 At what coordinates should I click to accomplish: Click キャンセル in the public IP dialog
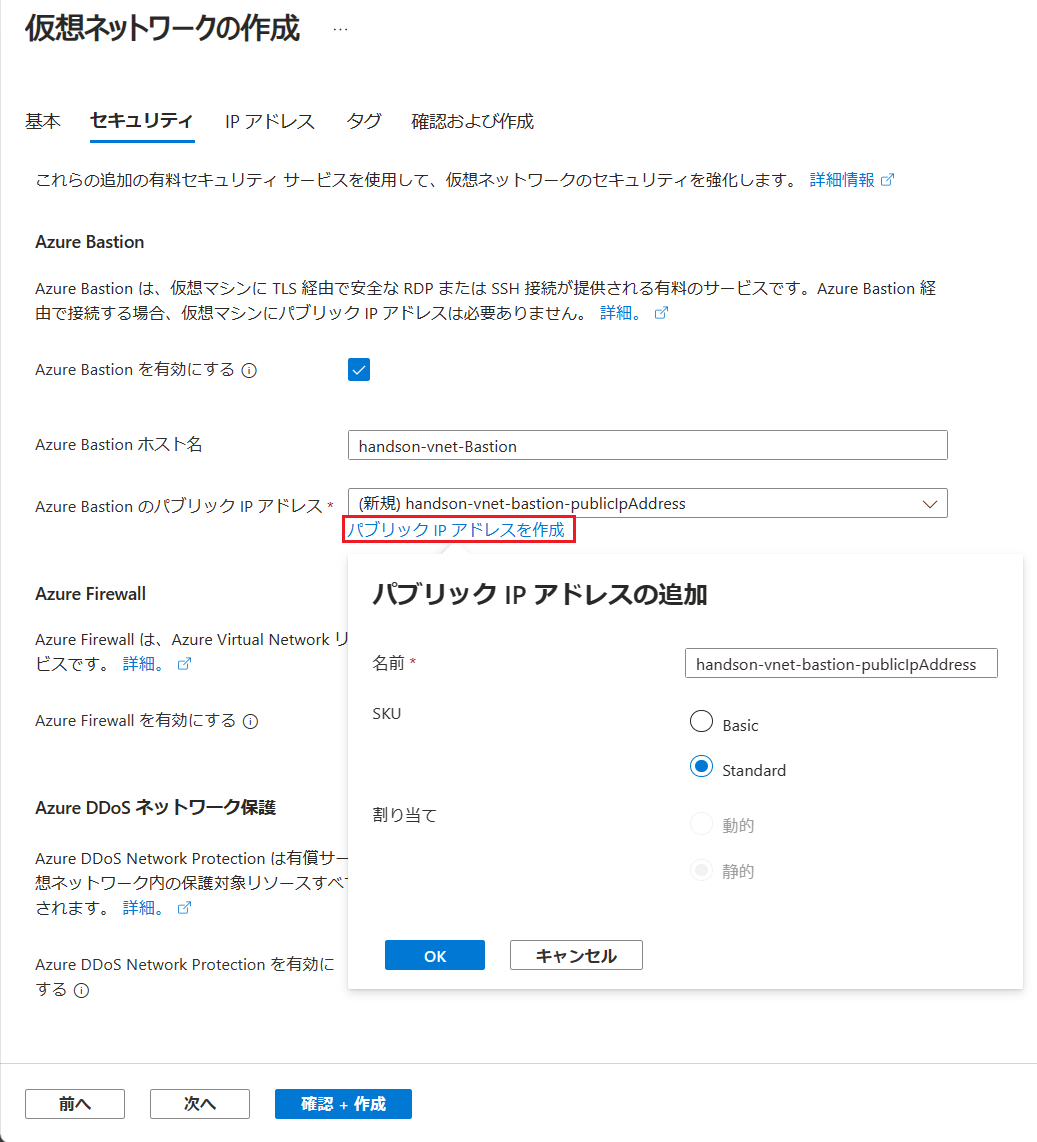[576, 956]
